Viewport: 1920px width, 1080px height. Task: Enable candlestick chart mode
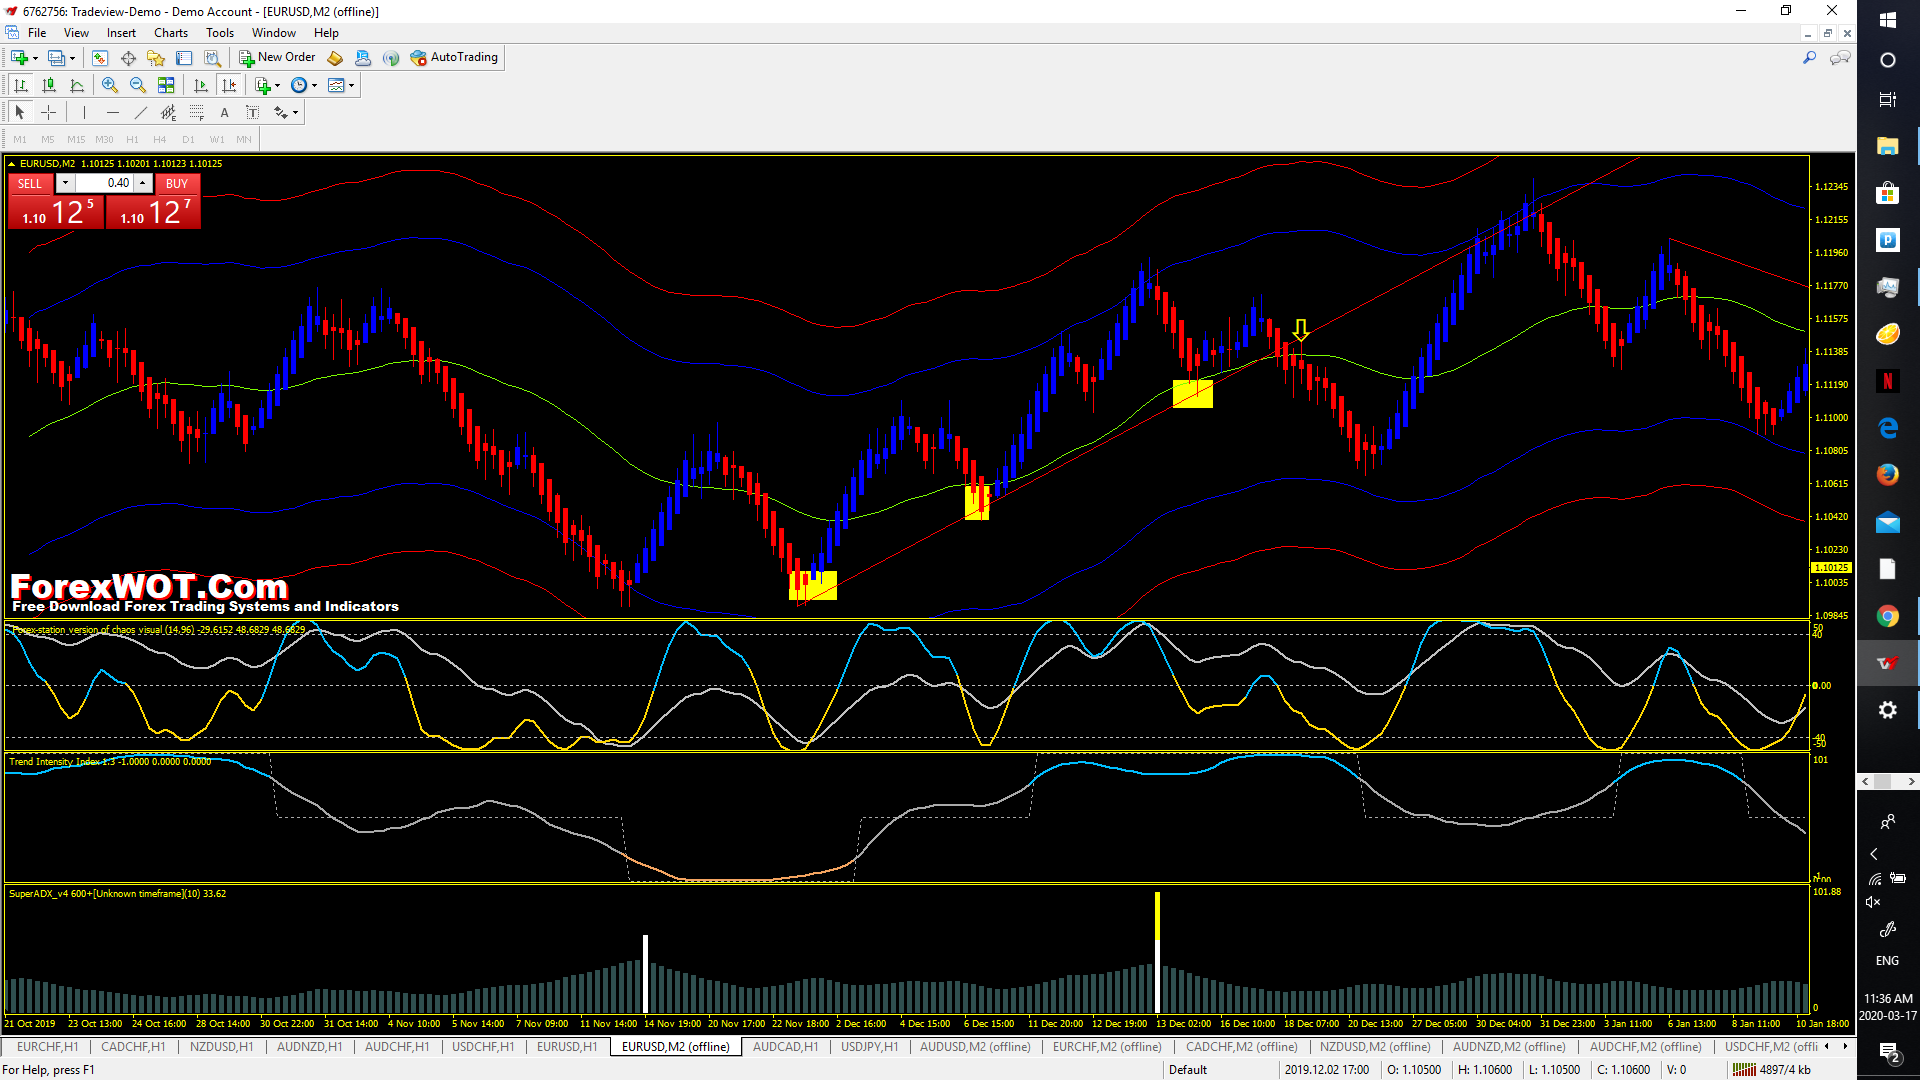coord(48,86)
